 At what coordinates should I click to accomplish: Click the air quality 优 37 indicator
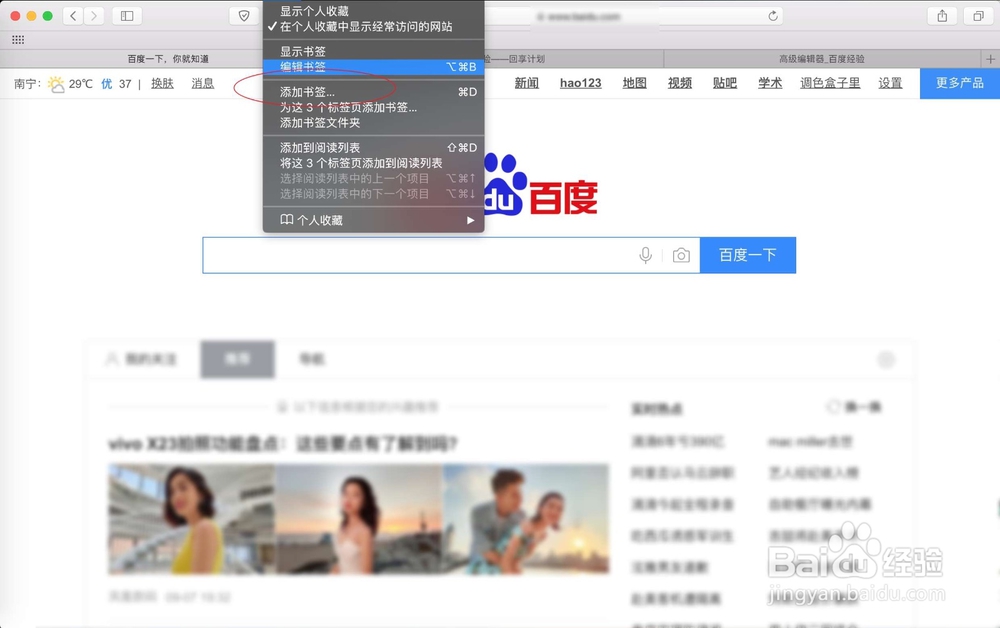click(x=116, y=84)
